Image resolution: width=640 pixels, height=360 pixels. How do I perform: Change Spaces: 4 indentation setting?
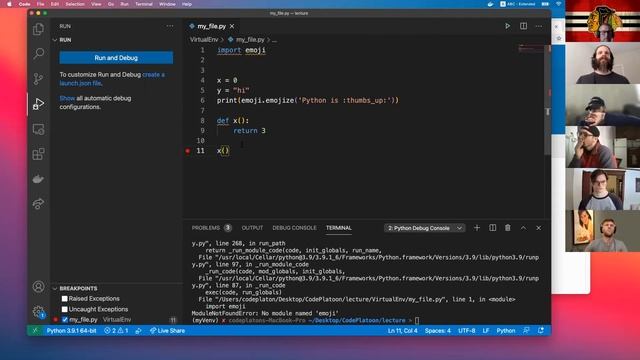pyautogui.click(x=438, y=331)
